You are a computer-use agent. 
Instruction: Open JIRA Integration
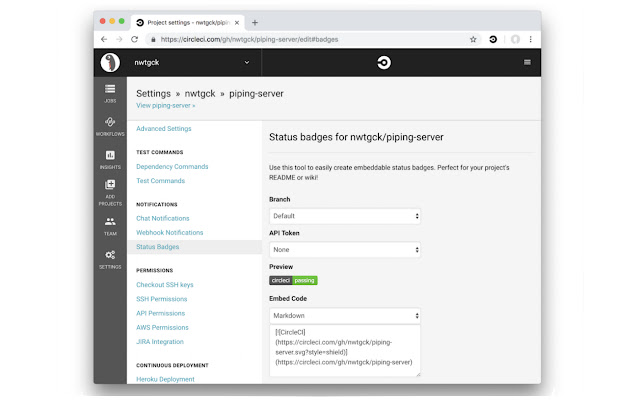coord(160,342)
